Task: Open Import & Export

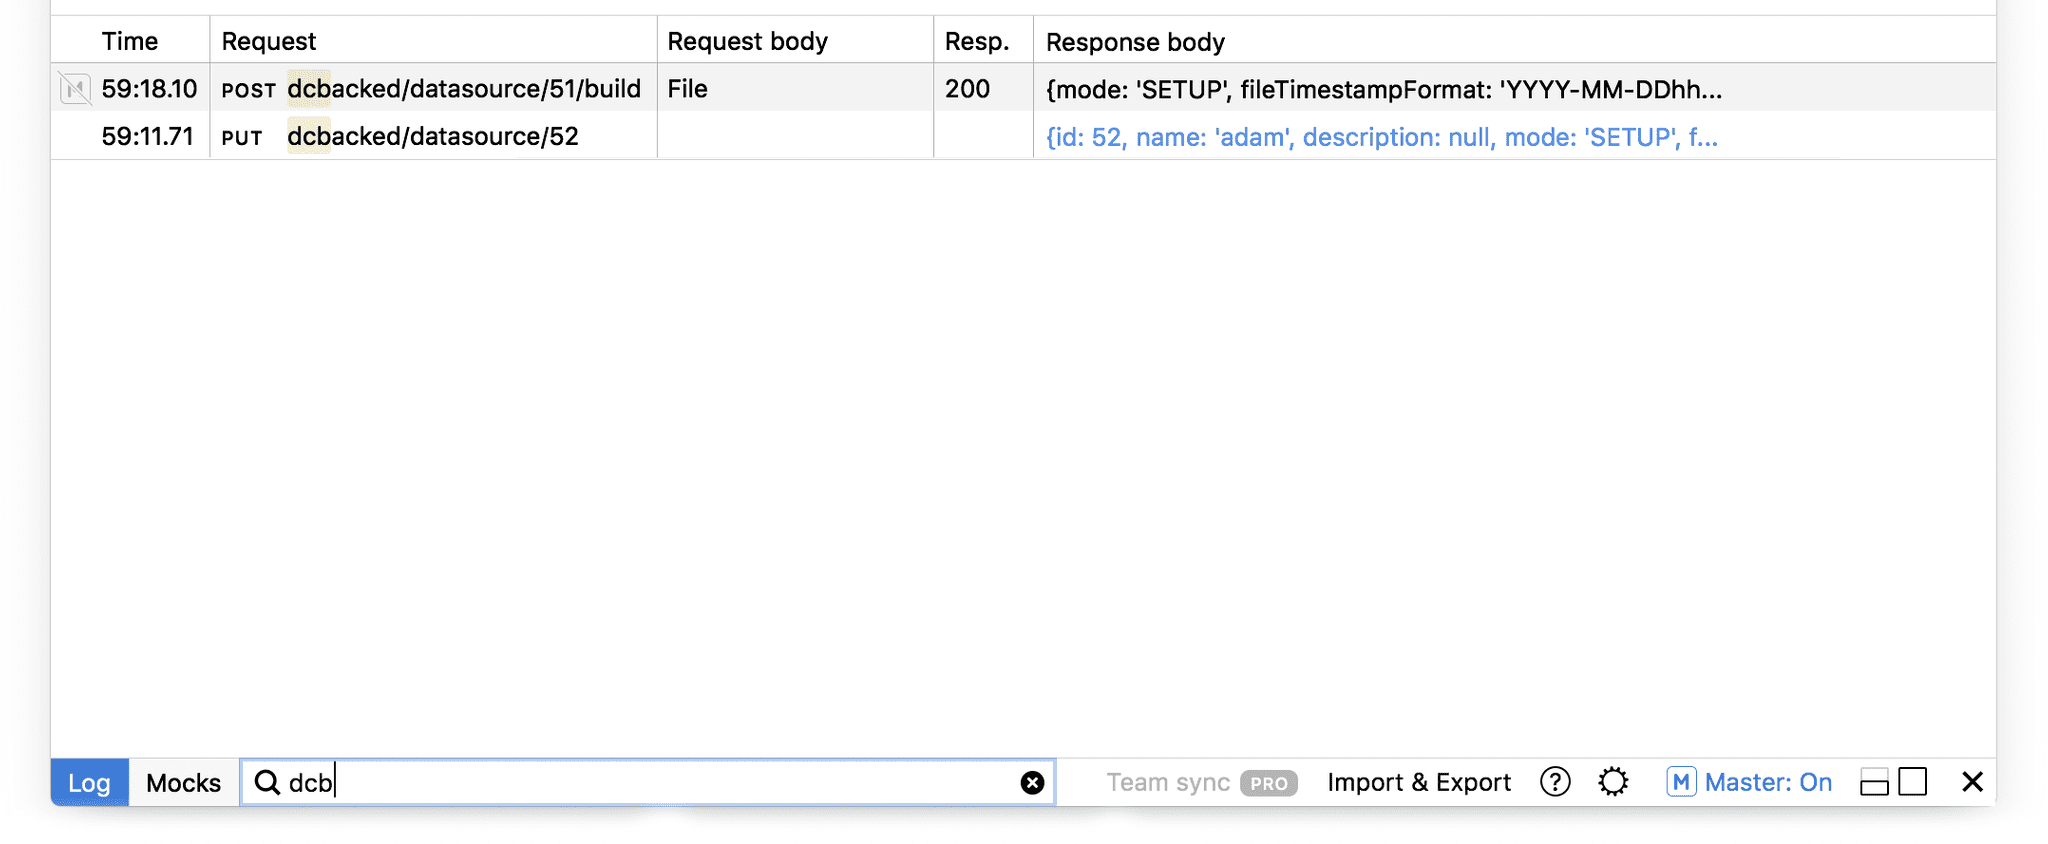Action: (1419, 781)
